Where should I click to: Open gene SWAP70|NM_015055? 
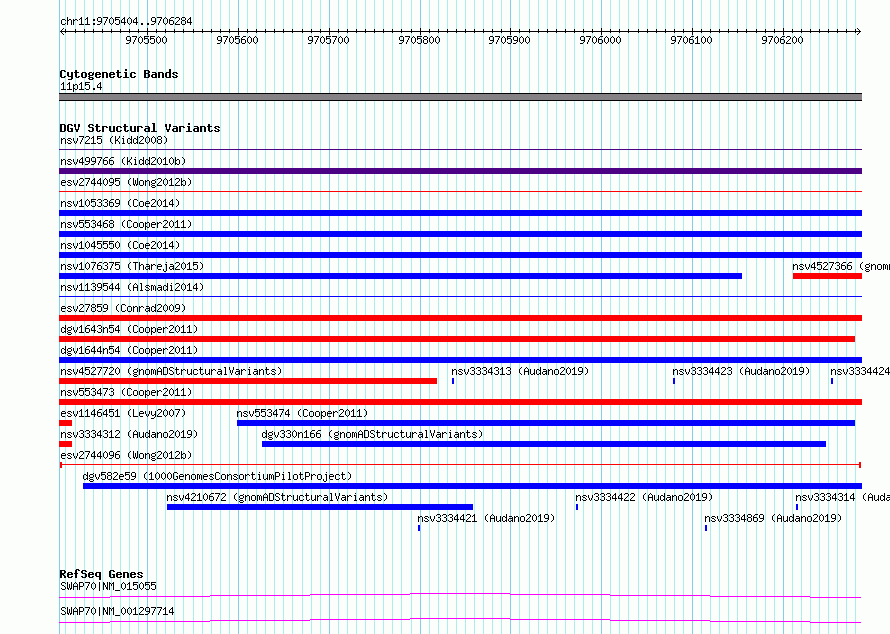click(x=108, y=586)
